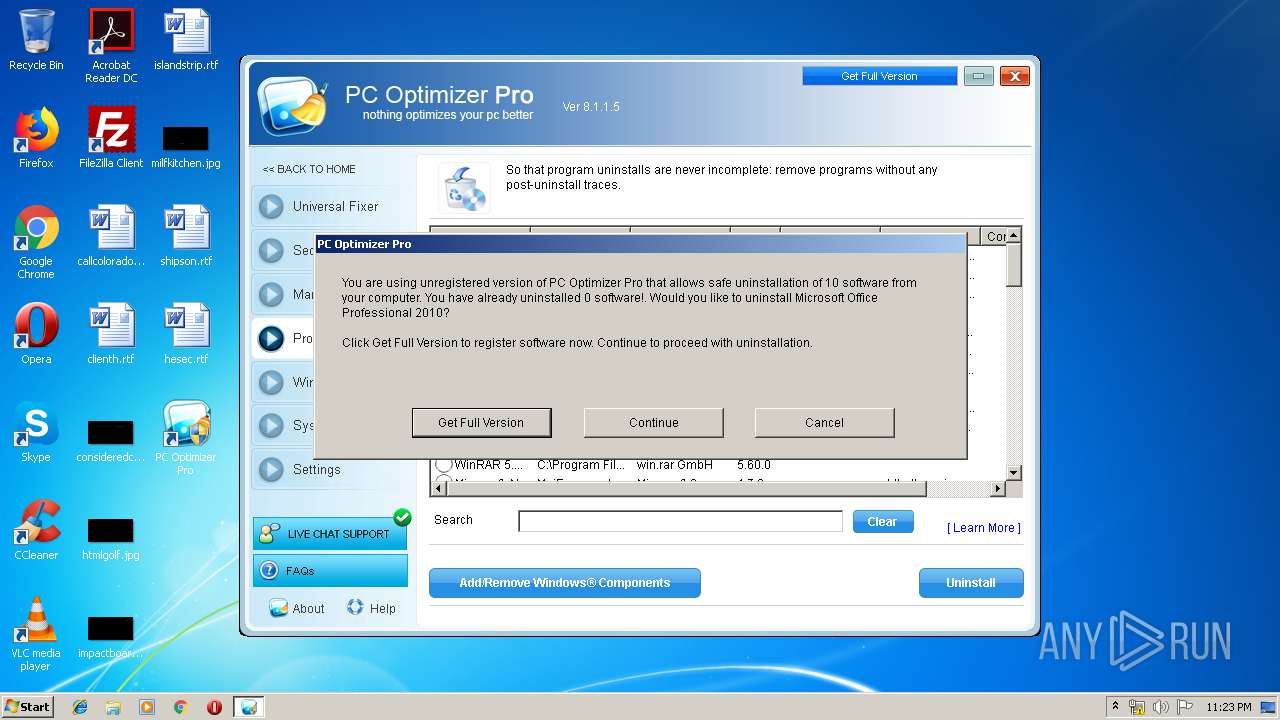Viewport: 1280px width, 720px height.
Task: Click the 5.60.0 version cell
Action: click(754, 465)
